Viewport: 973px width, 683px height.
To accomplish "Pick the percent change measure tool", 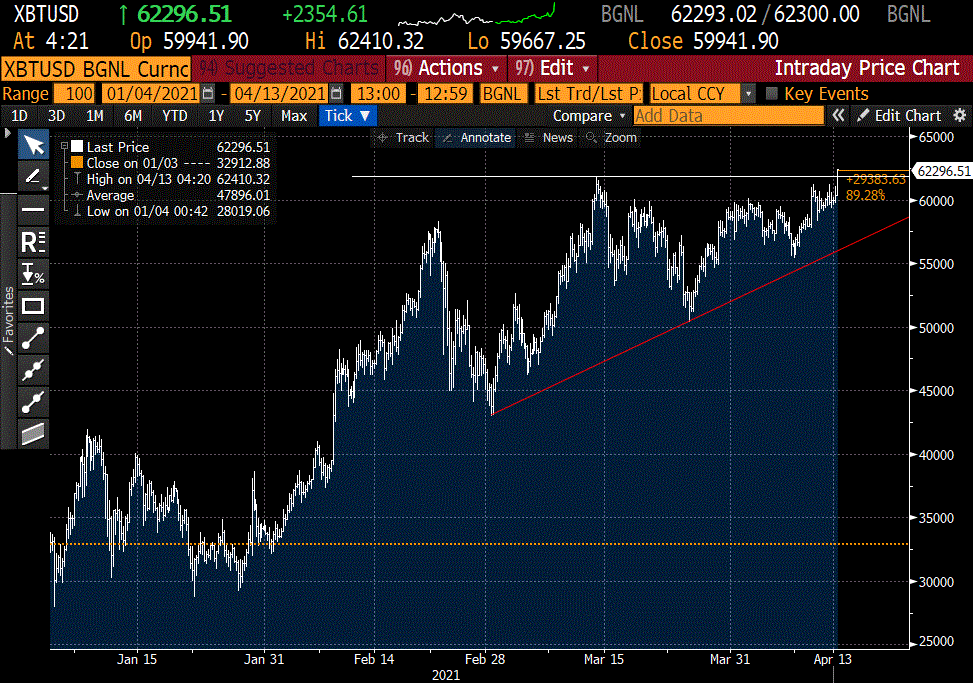I will 33,274.
